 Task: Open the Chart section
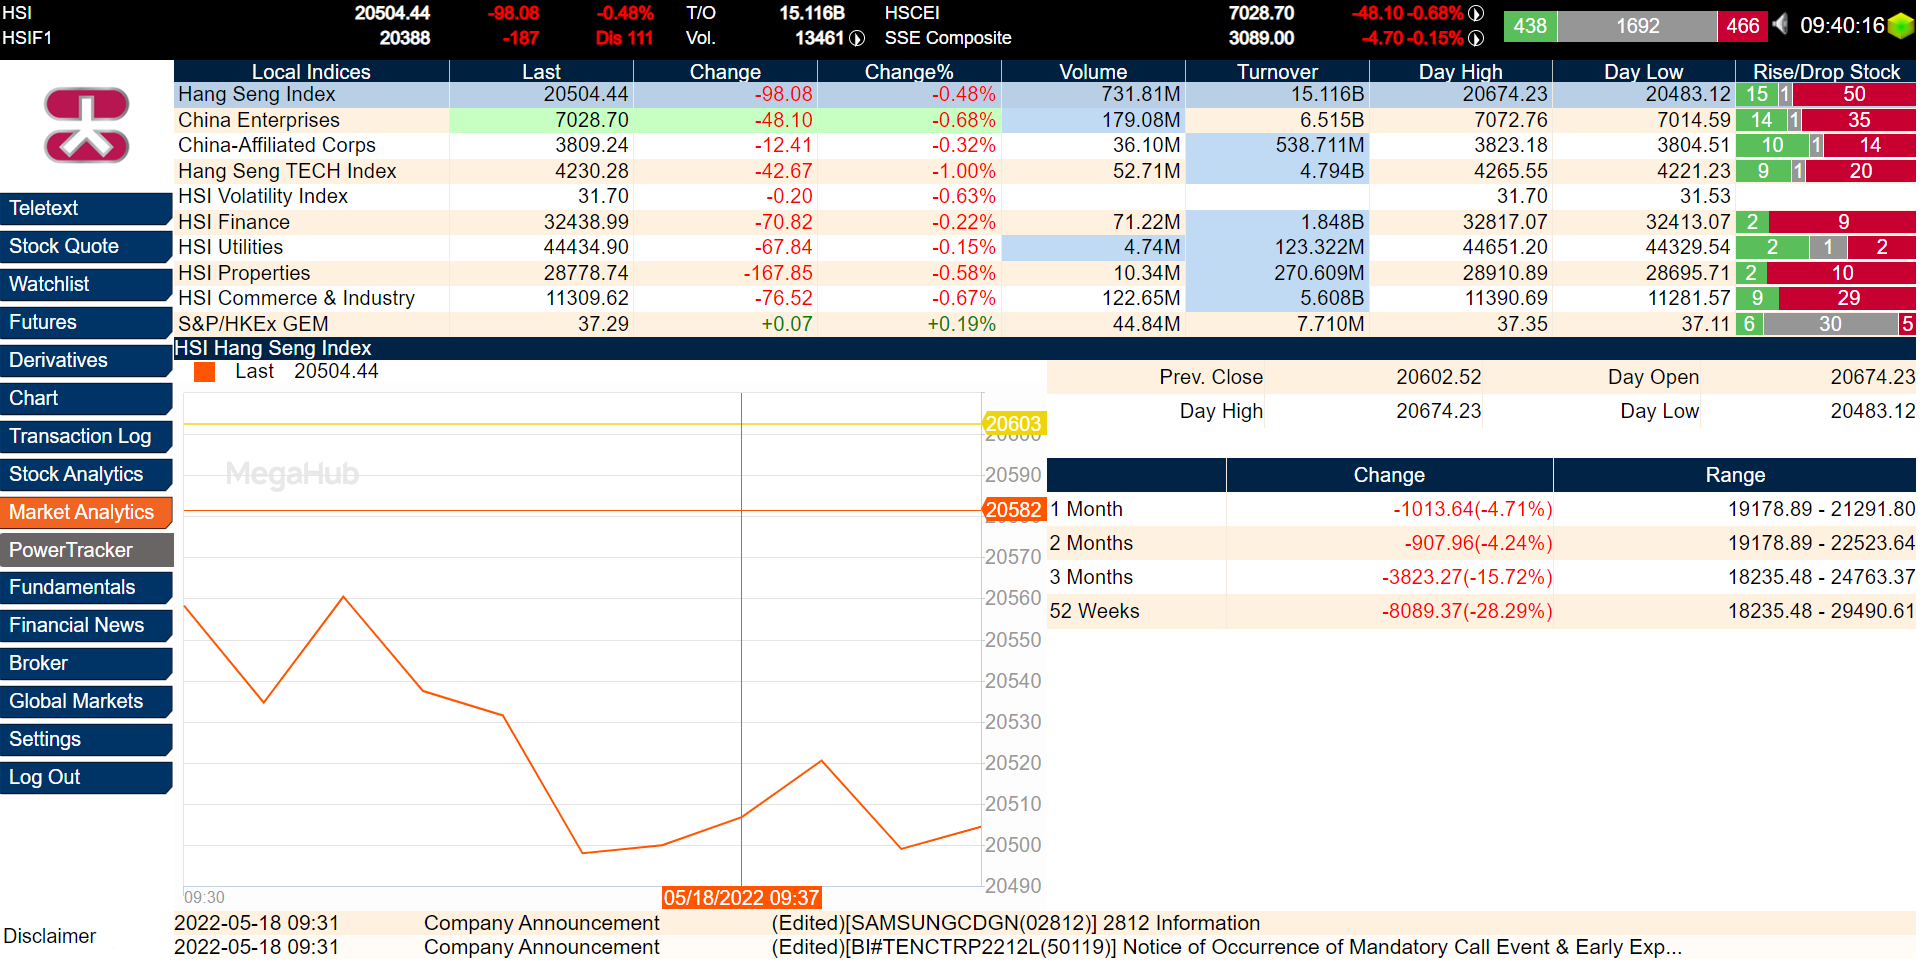[x=86, y=398]
